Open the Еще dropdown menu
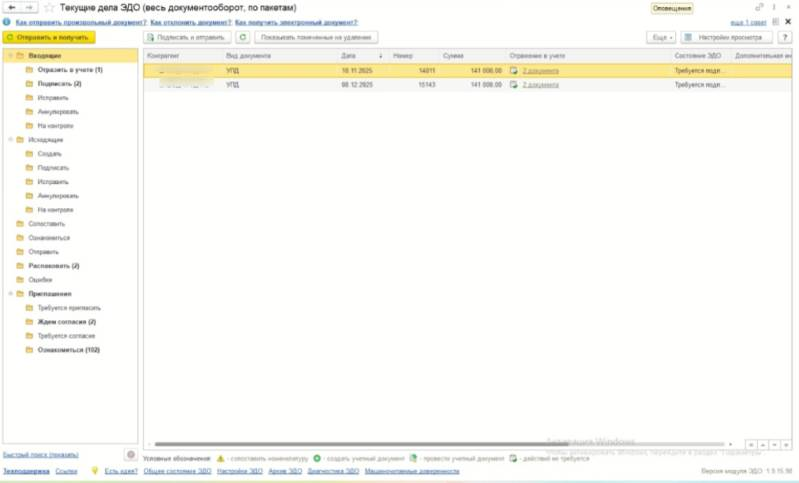The image size is (799, 483). 661,37
